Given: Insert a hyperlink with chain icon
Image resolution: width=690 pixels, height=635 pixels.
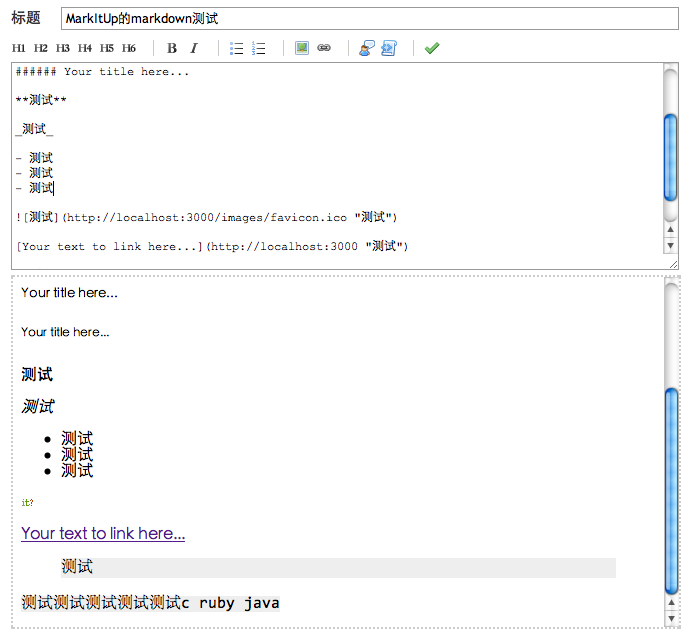Looking at the screenshot, I should (x=324, y=48).
